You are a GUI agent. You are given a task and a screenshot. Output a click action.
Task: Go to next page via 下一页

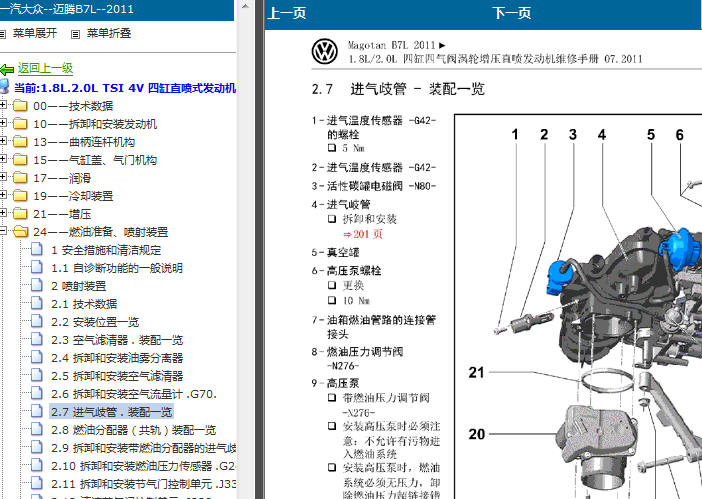click(x=511, y=13)
